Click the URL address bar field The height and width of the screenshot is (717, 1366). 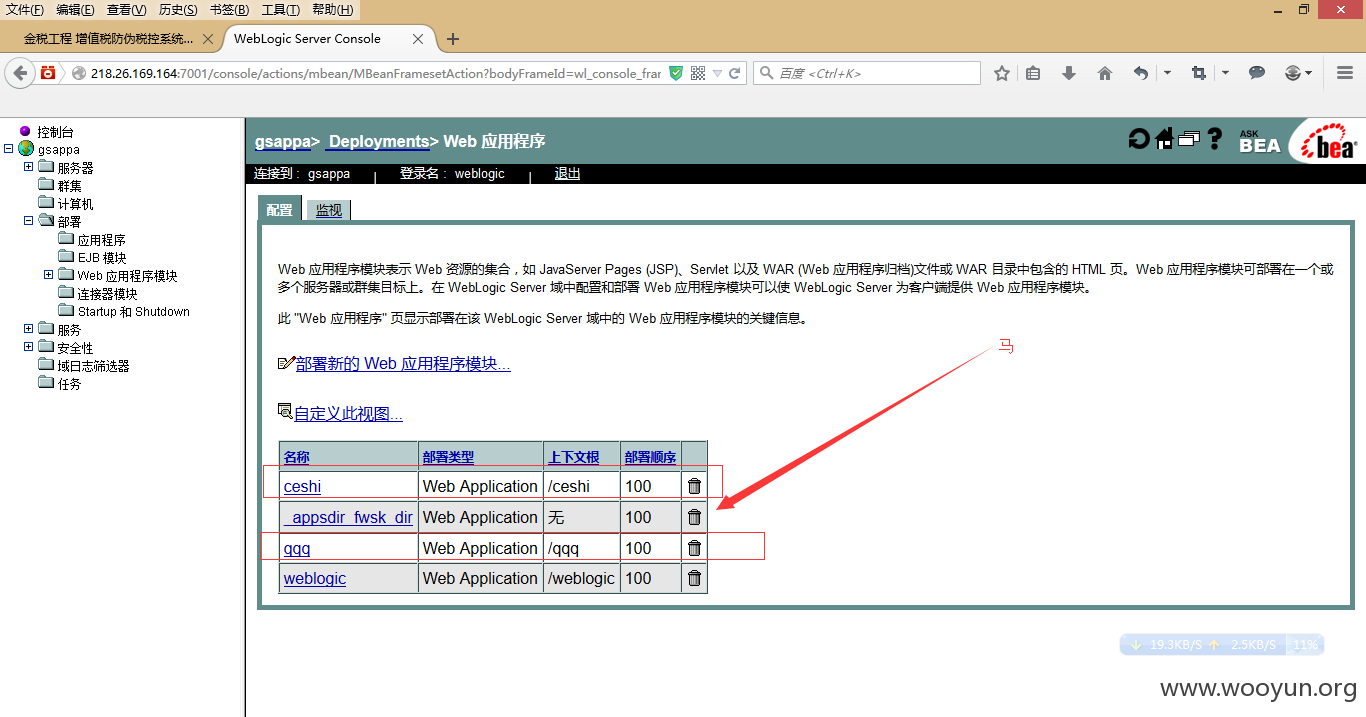click(376, 73)
